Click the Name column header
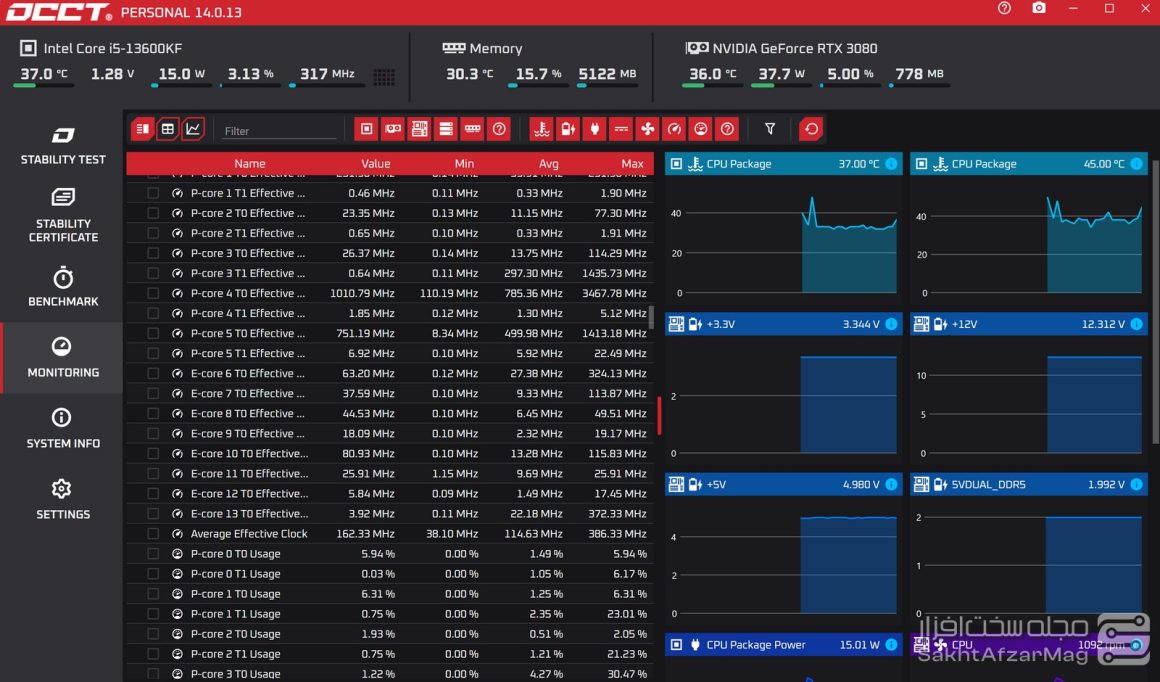Image resolution: width=1160 pixels, height=682 pixels. (x=249, y=164)
